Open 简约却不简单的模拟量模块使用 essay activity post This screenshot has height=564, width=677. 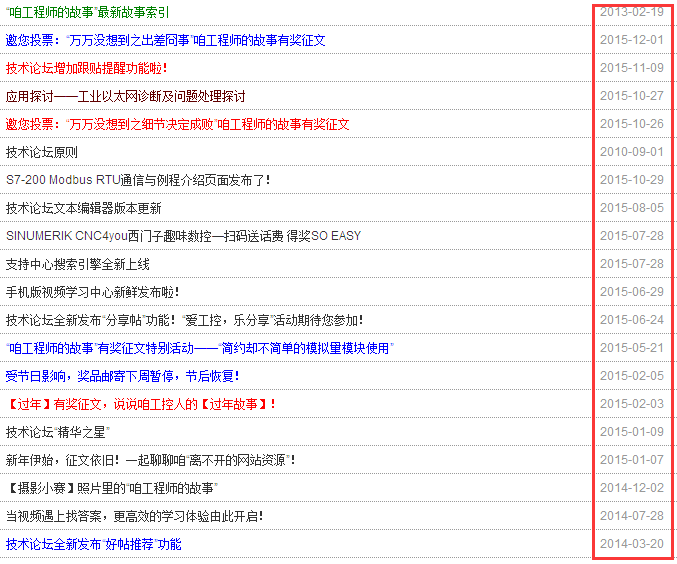click(x=199, y=348)
